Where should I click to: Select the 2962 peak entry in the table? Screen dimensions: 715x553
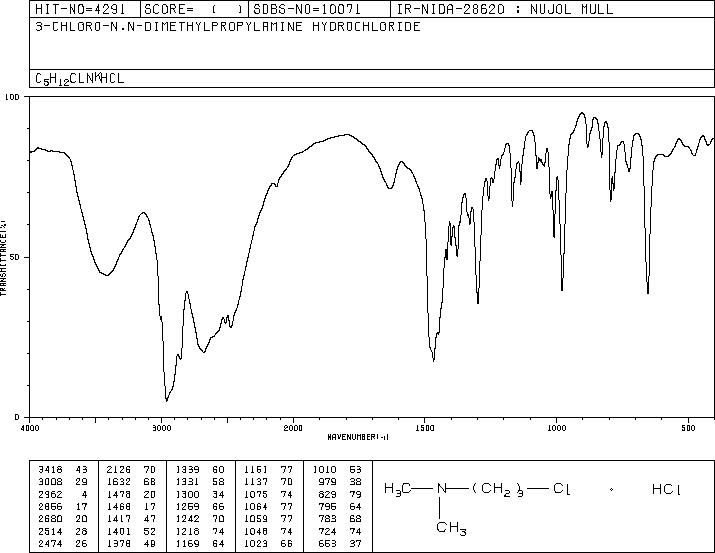[63, 494]
